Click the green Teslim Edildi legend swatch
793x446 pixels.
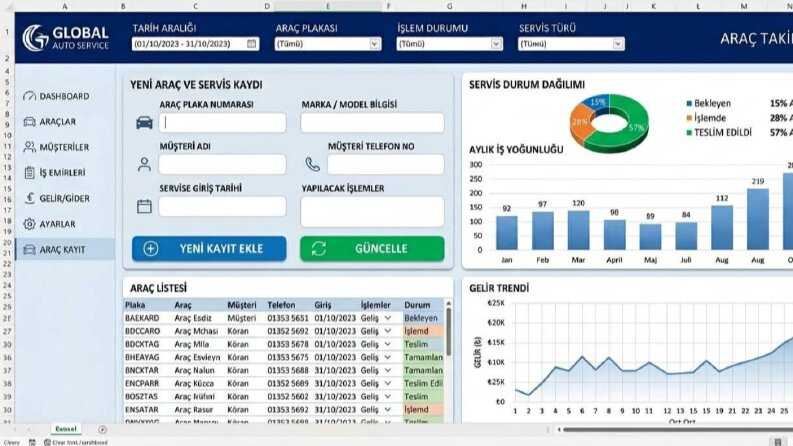tap(689, 133)
